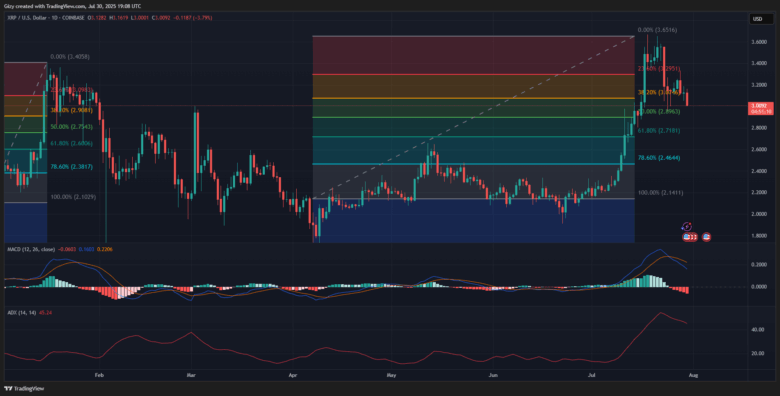
Task: Click the purple lightning event icon
Action: pyautogui.click(x=687, y=227)
